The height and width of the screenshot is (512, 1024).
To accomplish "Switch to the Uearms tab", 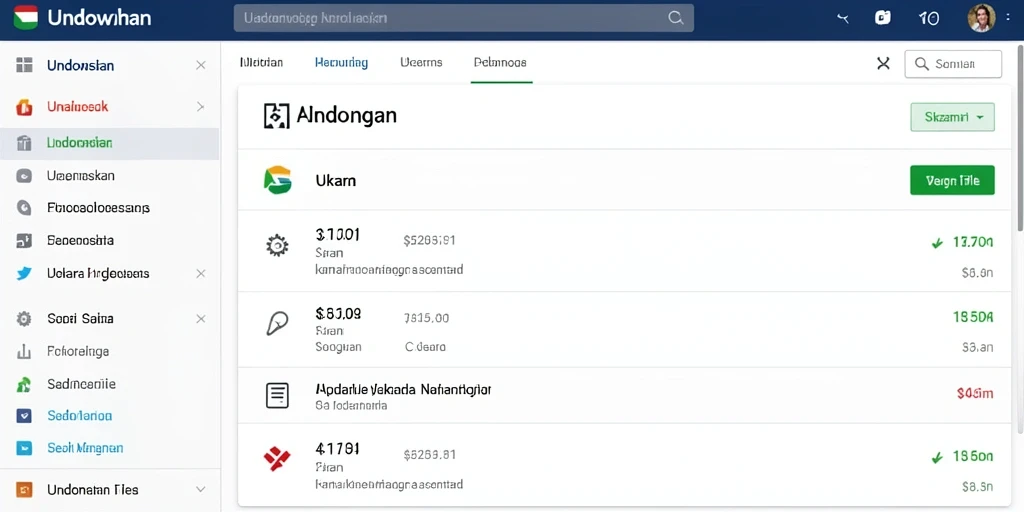I will [x=421, y=63].
